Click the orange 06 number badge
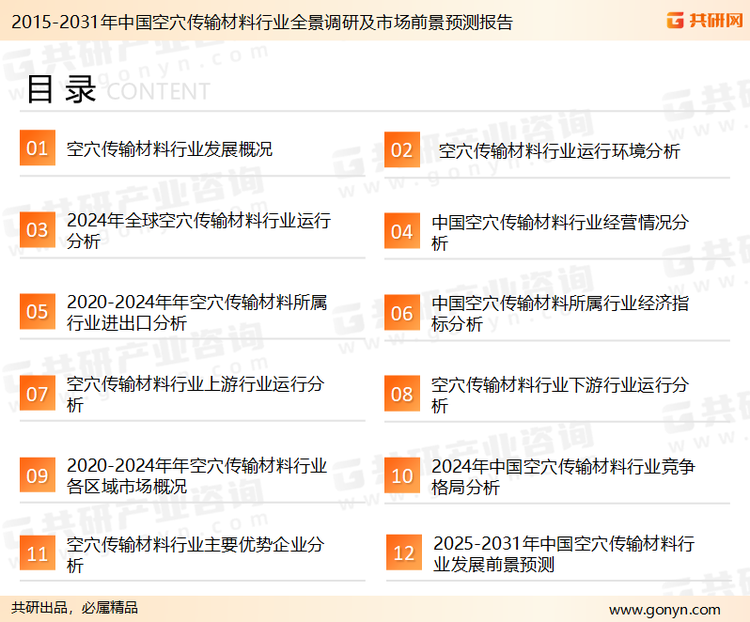 pyautogui.click(x=402, y=313)
